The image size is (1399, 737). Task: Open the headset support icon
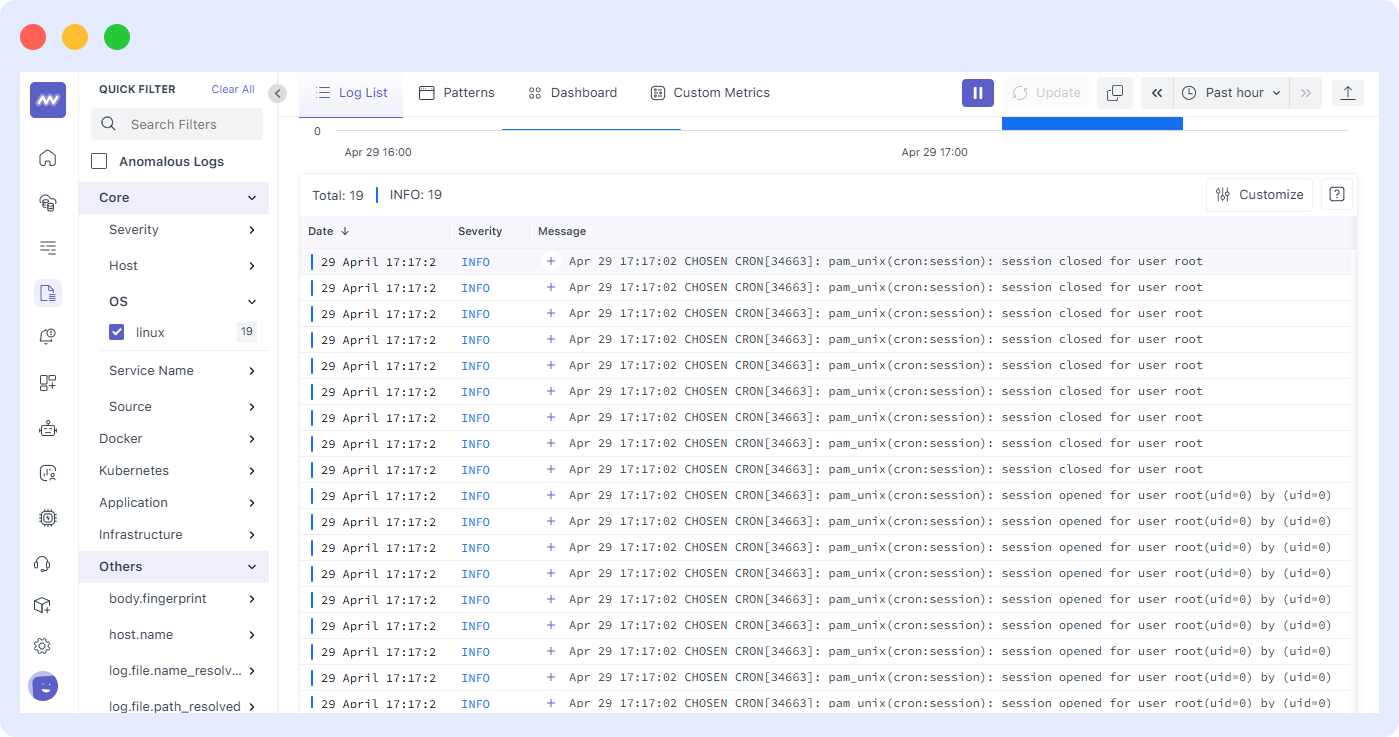[x=42, y=563]
